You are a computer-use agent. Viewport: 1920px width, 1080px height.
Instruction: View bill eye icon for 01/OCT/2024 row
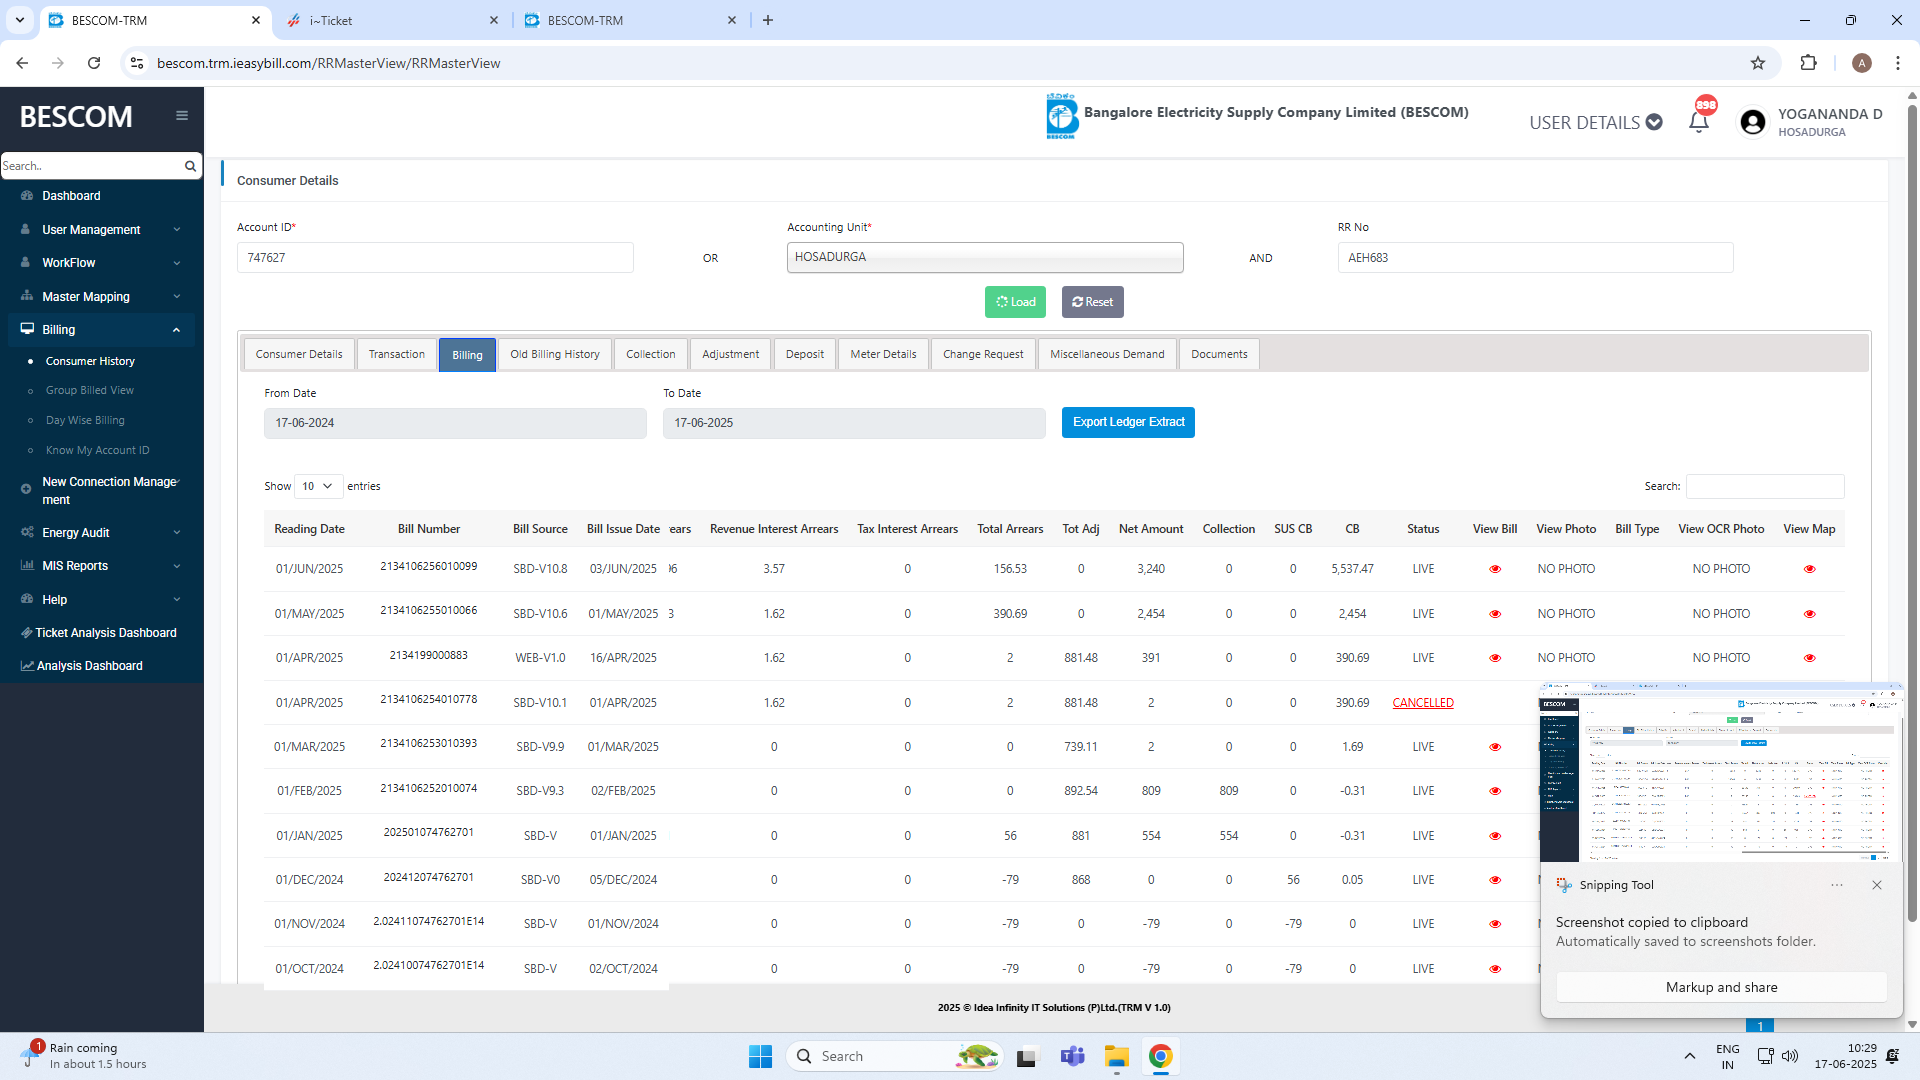tap(1495, 969)
